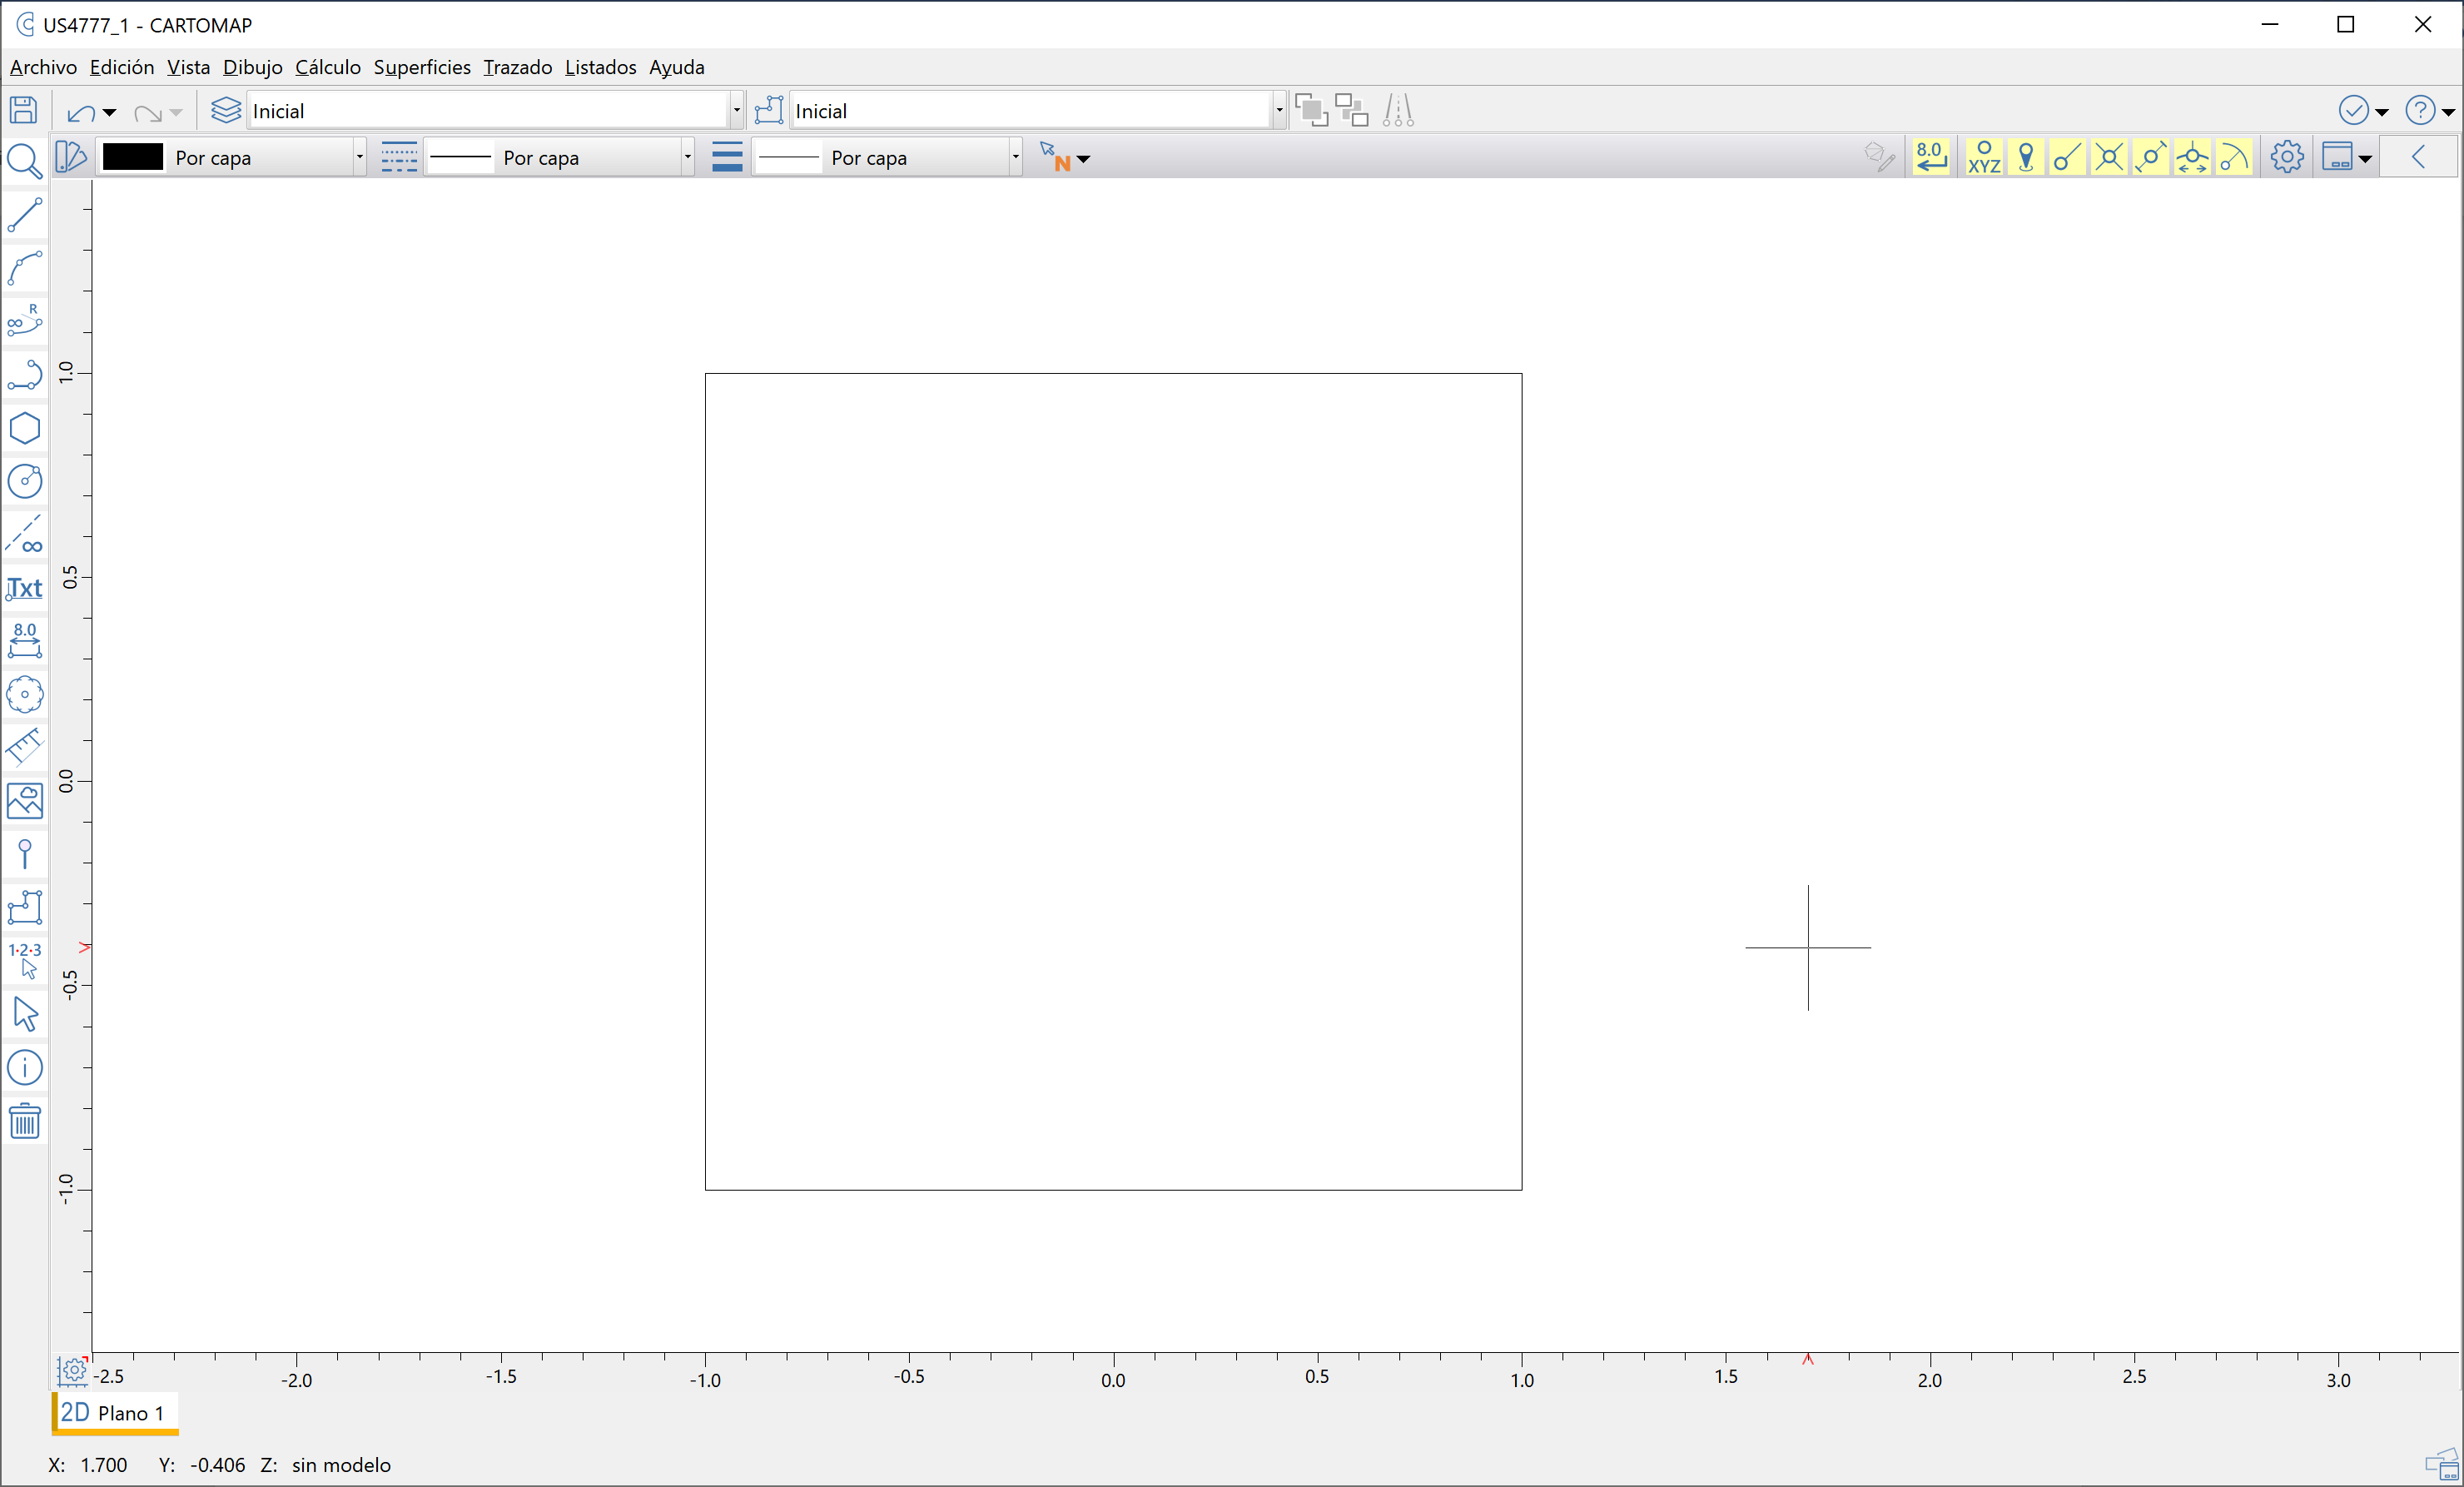Select the radius curve tool marked R
2464x1487 pixels.
25,321
